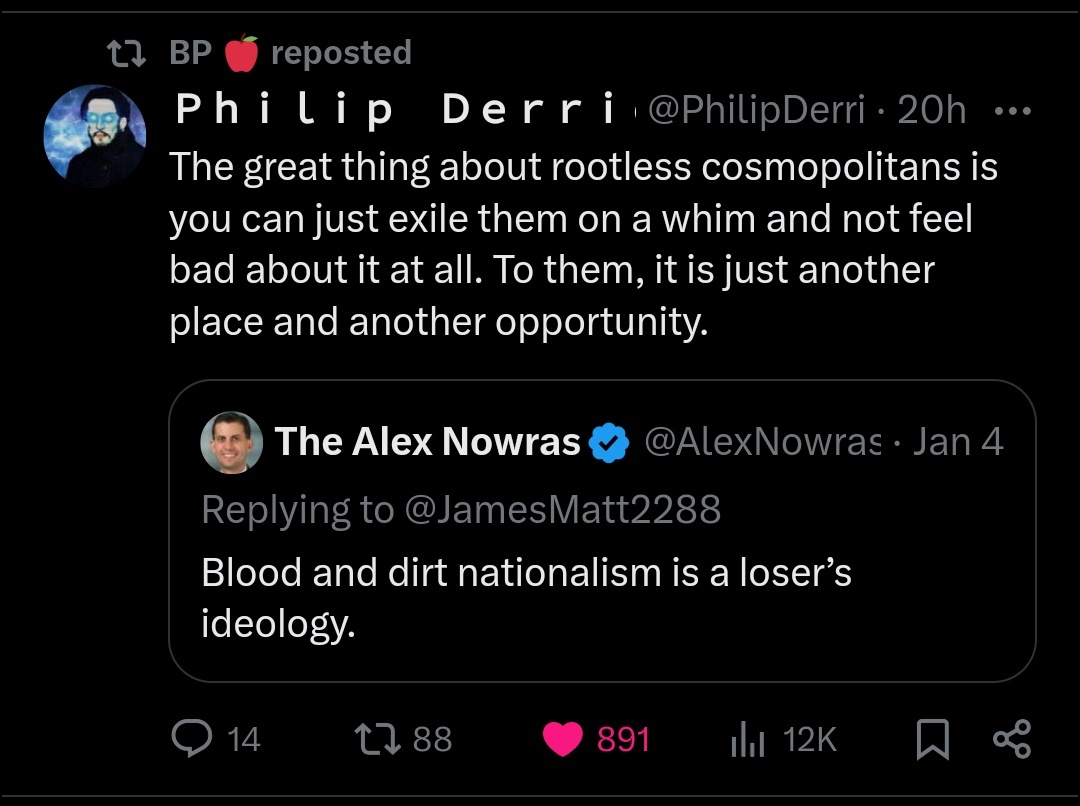Click the Jan 4 quoted post date
The width and height of the screenshot is (1080, 806).
coord(958,441)
